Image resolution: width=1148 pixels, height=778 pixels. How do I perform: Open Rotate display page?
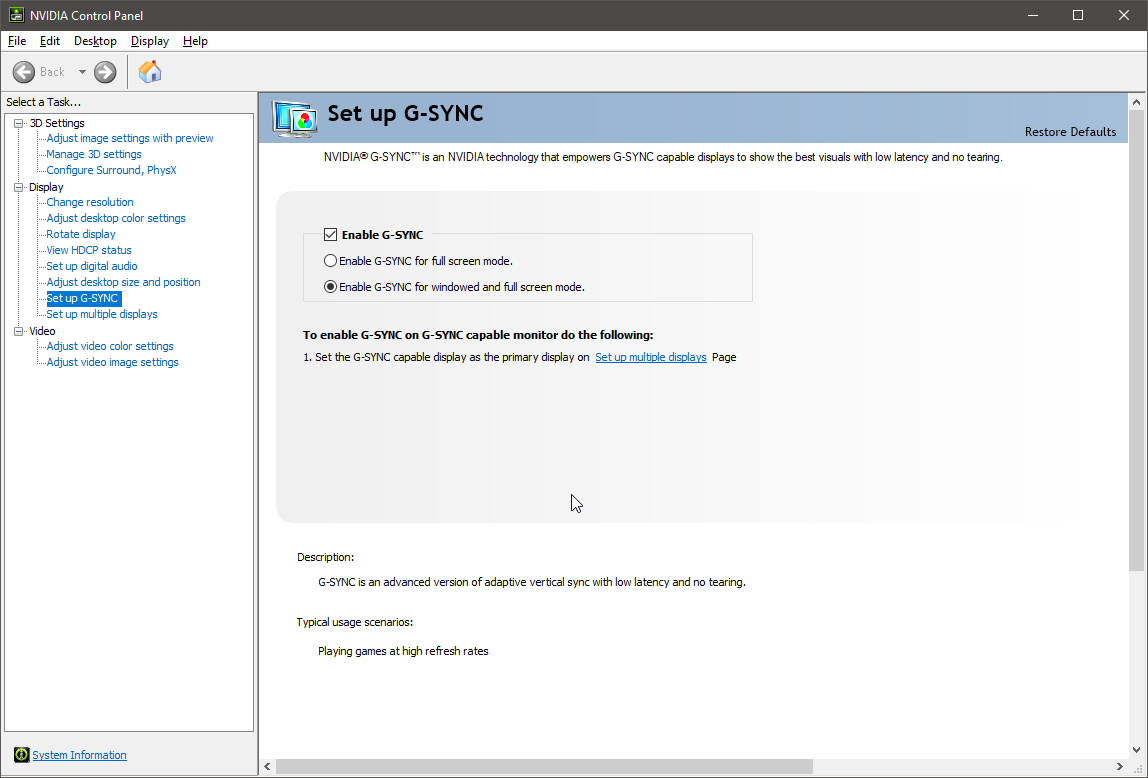(x=81, y=234)
